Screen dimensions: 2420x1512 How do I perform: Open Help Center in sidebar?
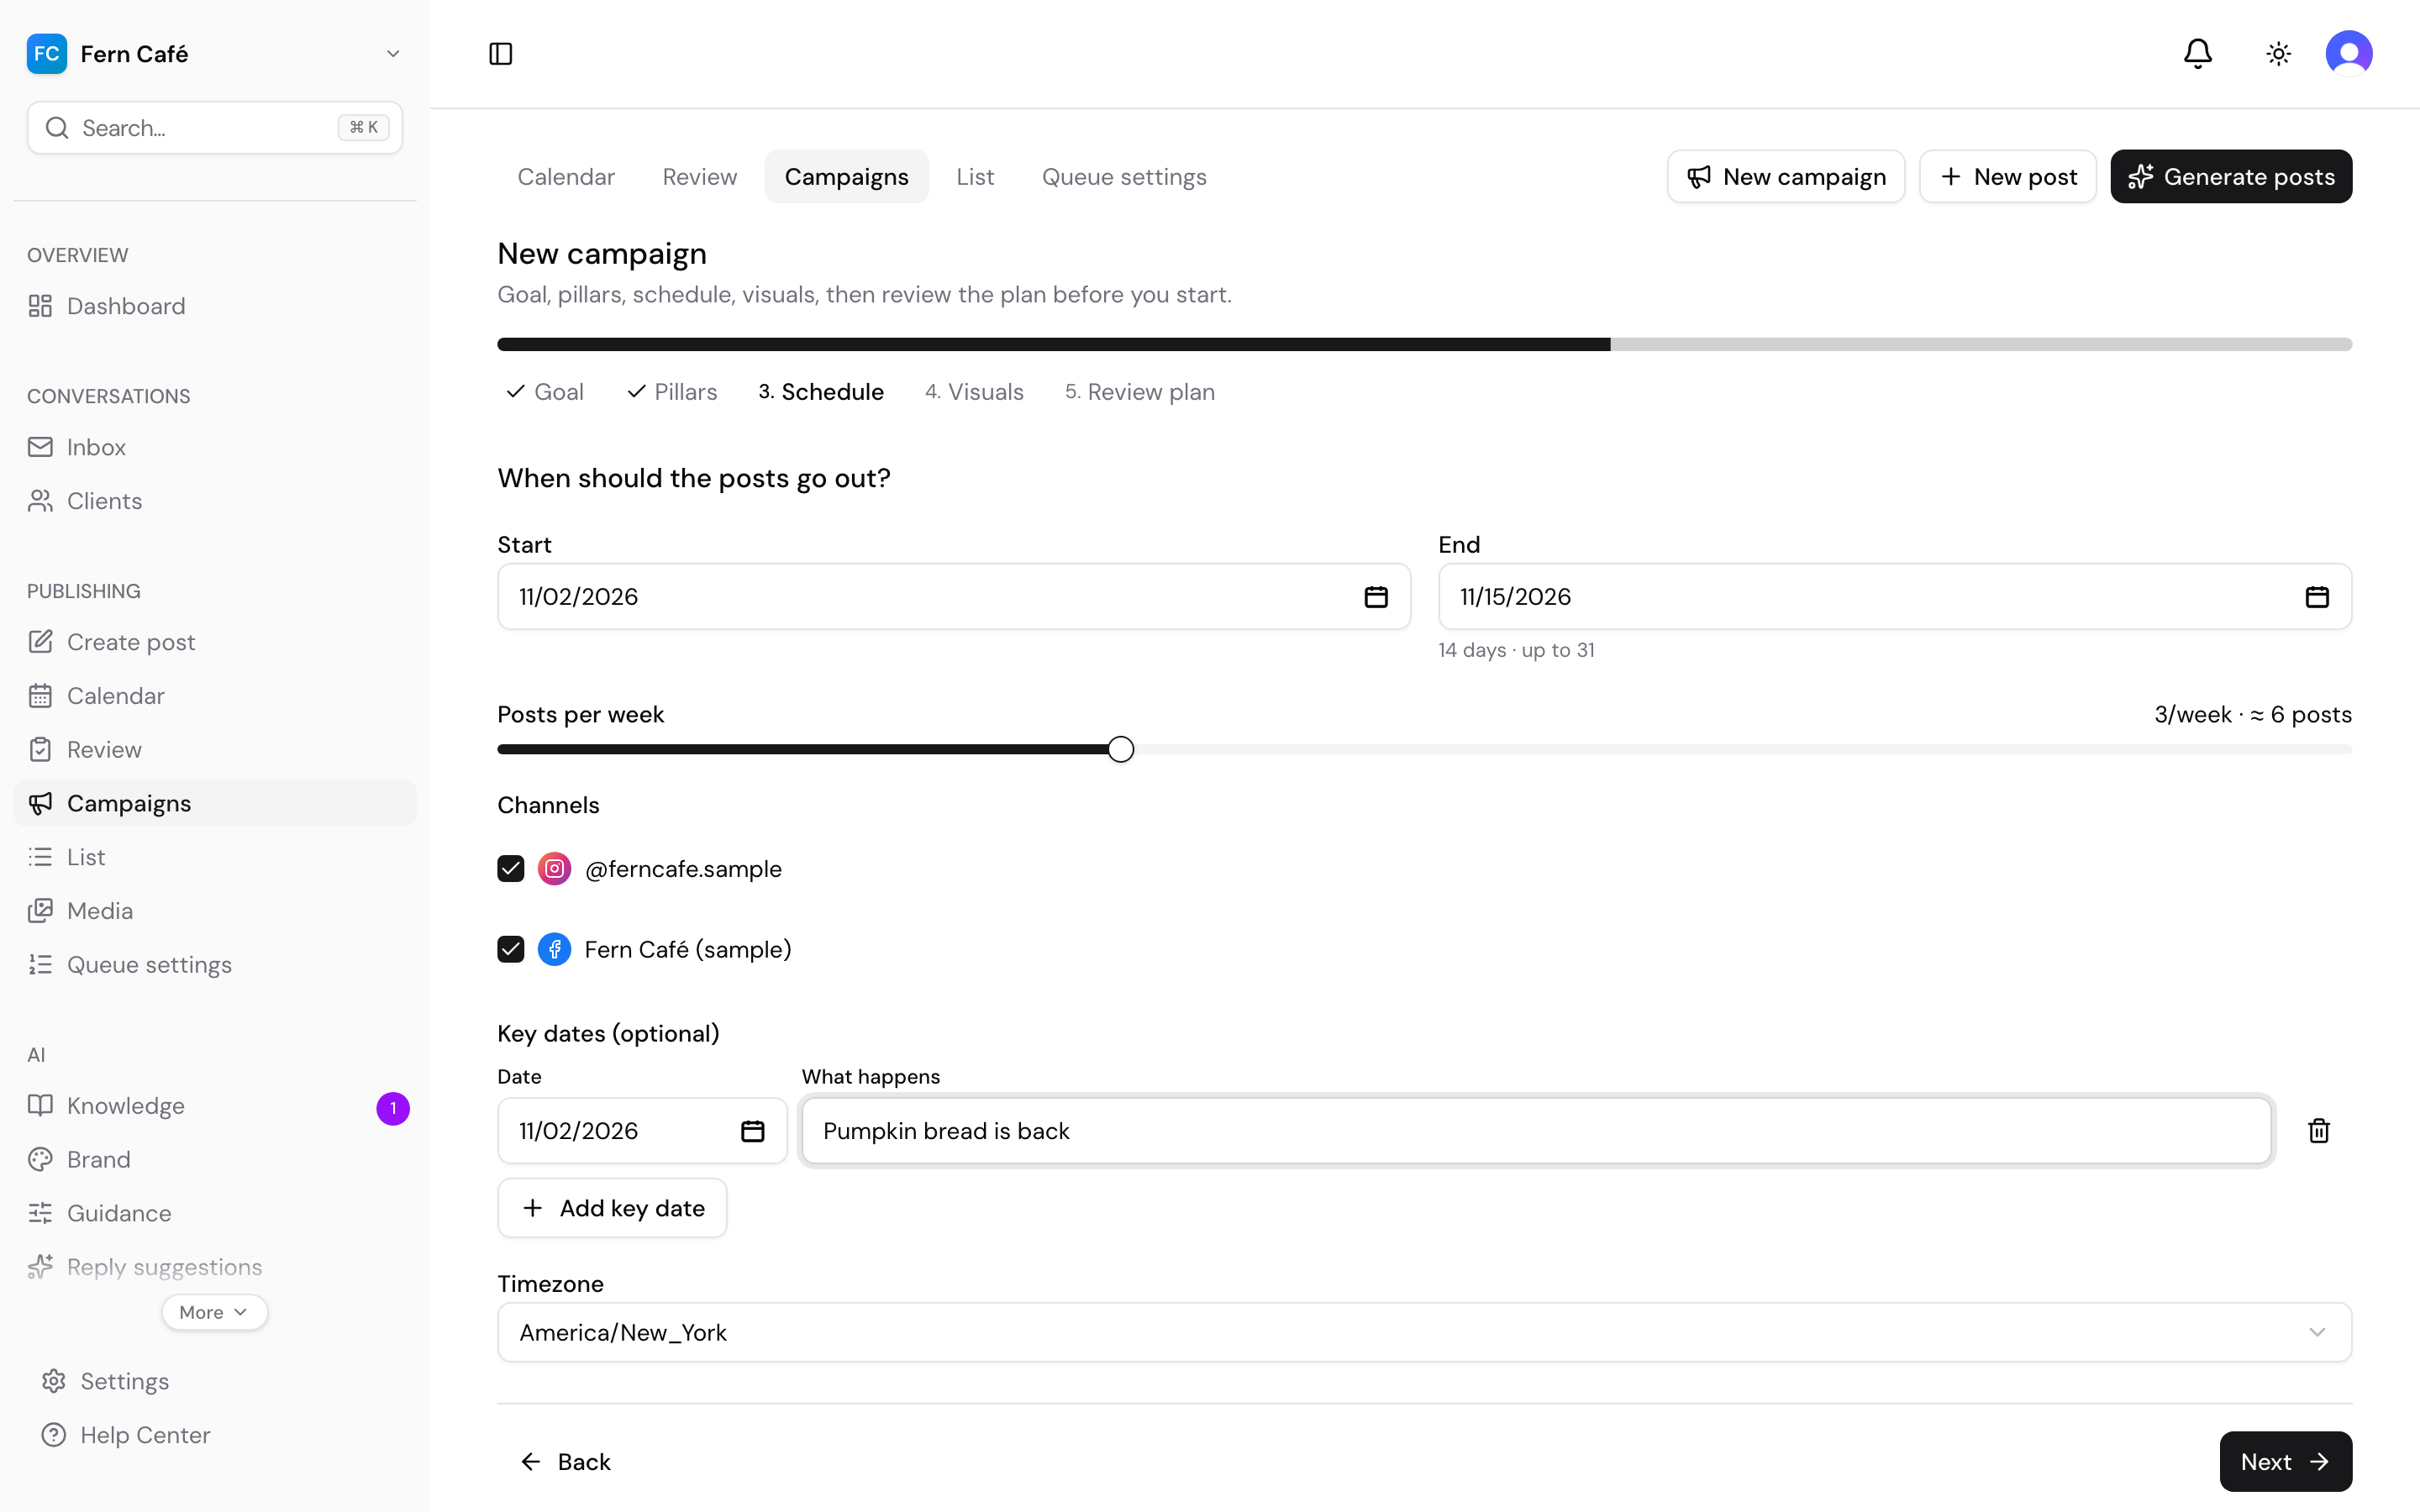[215, 1435]
